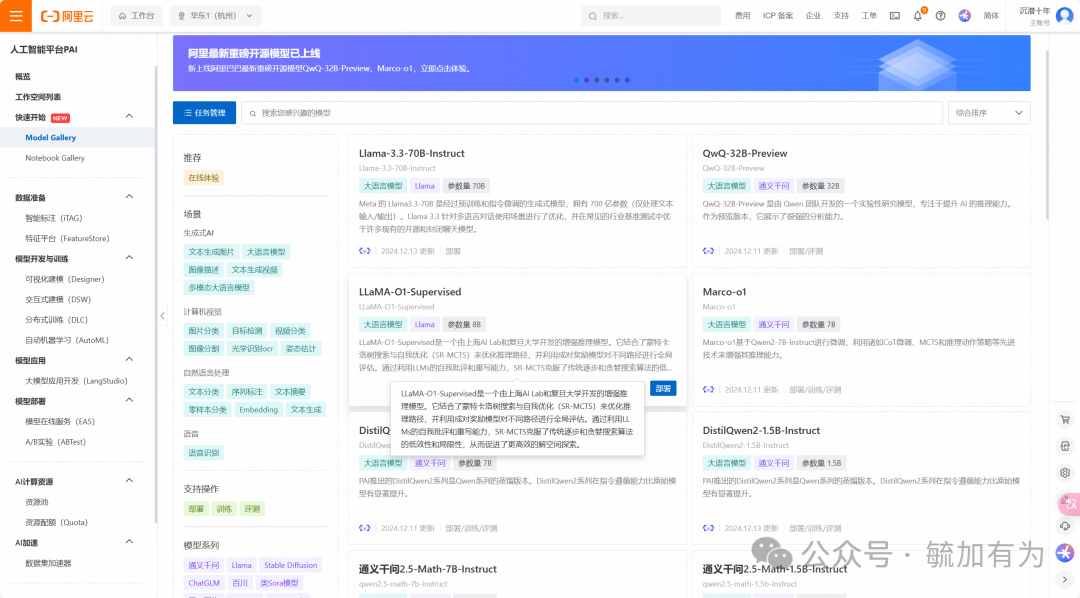1080x598 pixels.
Task: Click the top bar search field
Action: [651, 16]
